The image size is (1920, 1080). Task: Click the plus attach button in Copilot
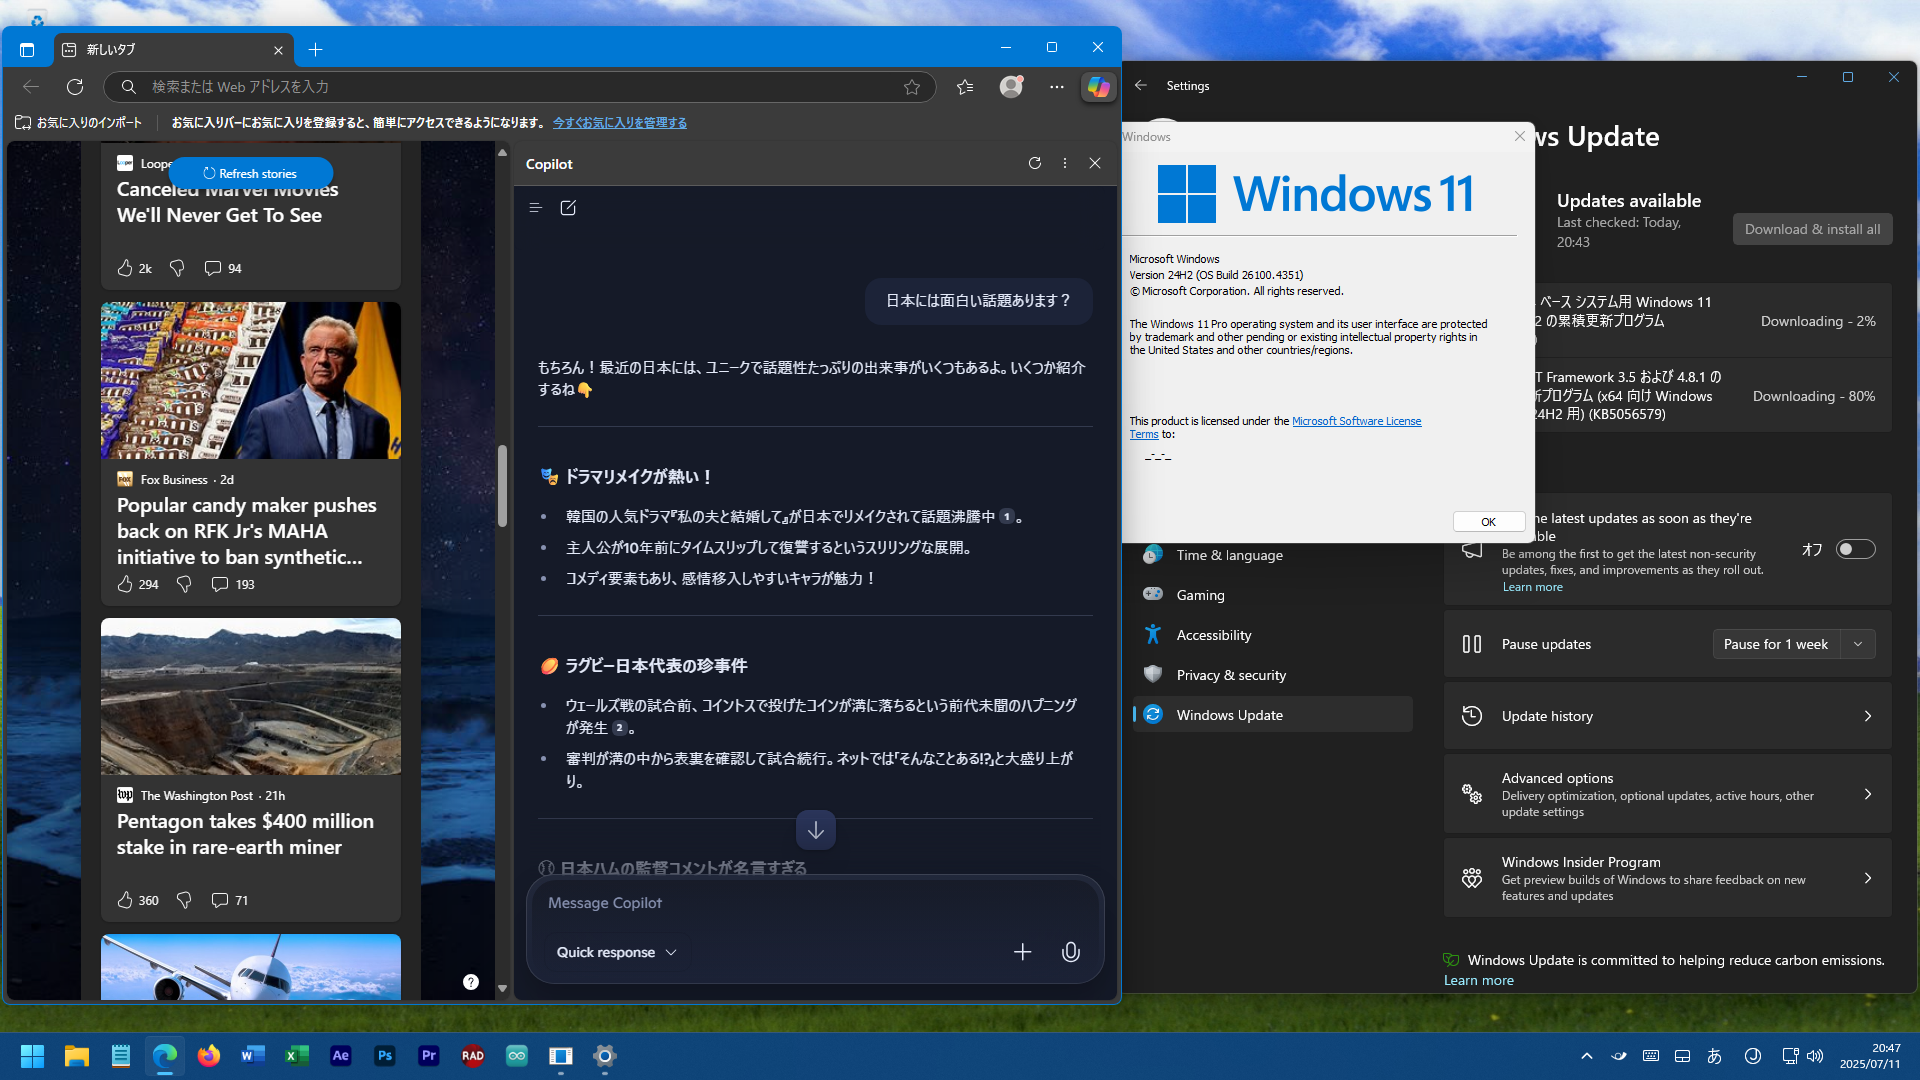[1022, 952]
